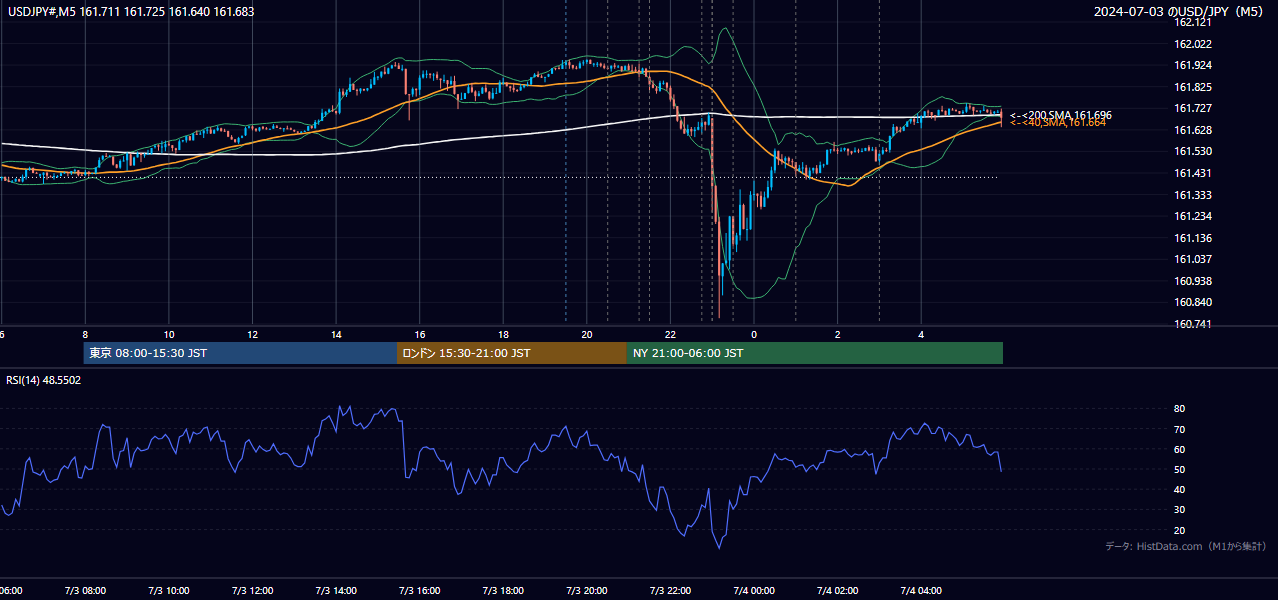The width and height of the screenshot is (1278, 600).
Task: Select the NY 21:00-06:00 JST session bar
Action: tap(815, 353)
